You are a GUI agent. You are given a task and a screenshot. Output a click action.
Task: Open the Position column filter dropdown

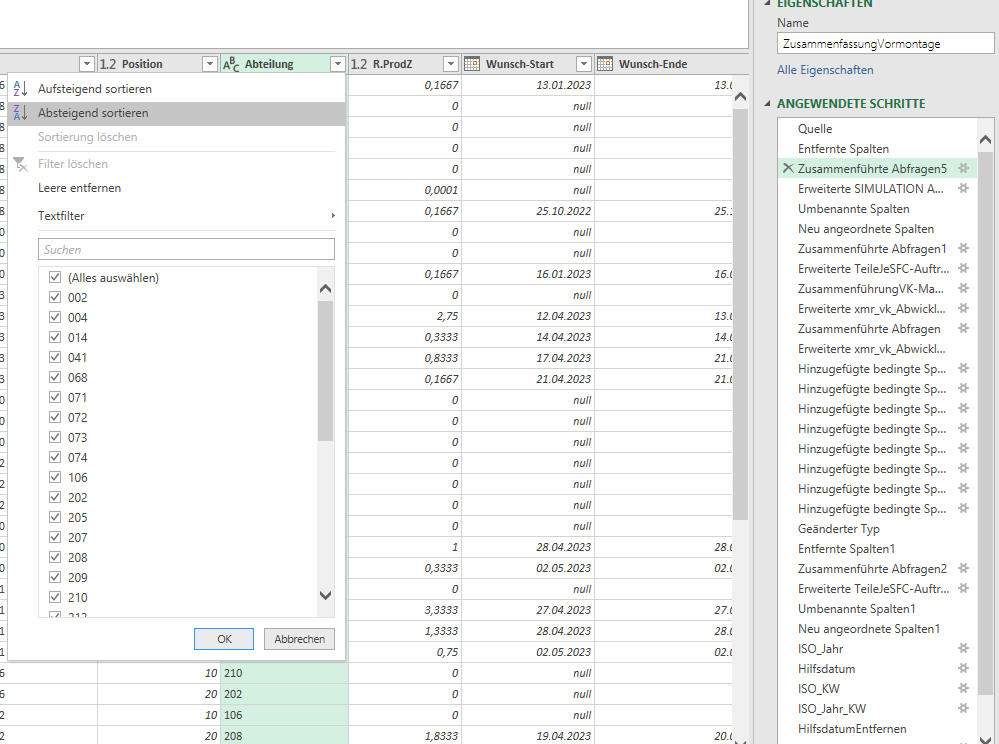[x=210, y=64]
